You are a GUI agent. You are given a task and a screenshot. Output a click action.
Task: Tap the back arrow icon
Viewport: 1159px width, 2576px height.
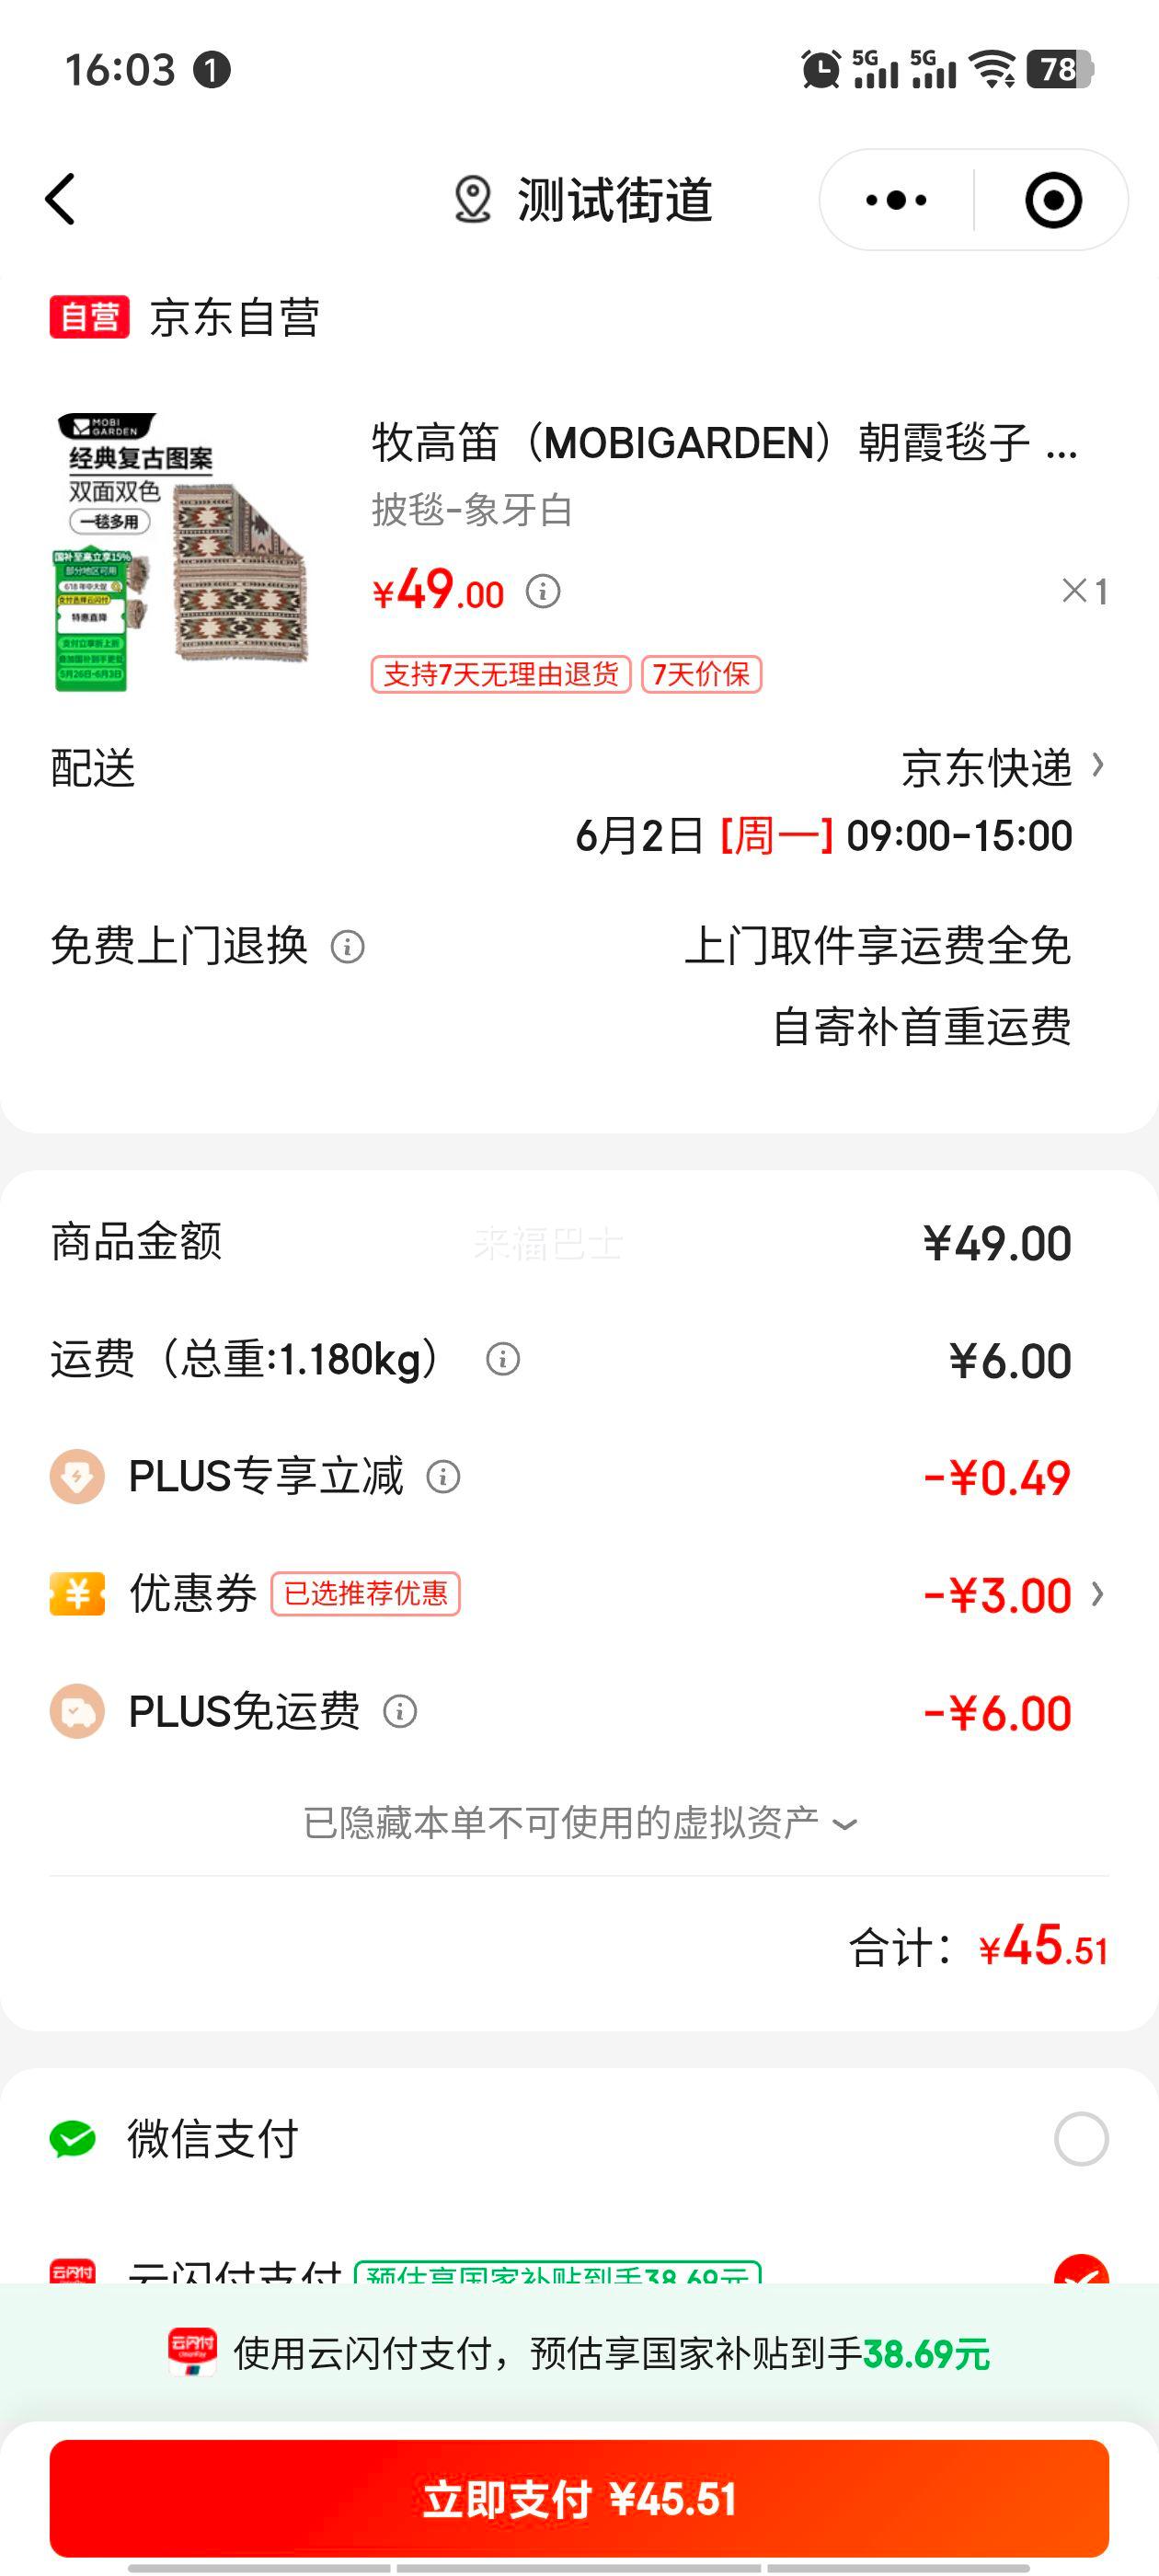tap(60, 199)
